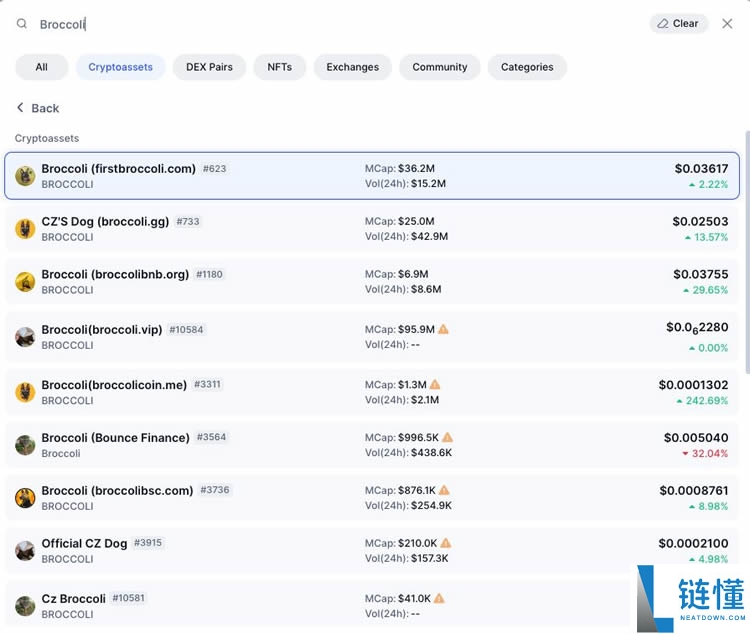Select the Cryptoassets filter tab
Screen dimensions: 750x634
click(x=121, y=67)
